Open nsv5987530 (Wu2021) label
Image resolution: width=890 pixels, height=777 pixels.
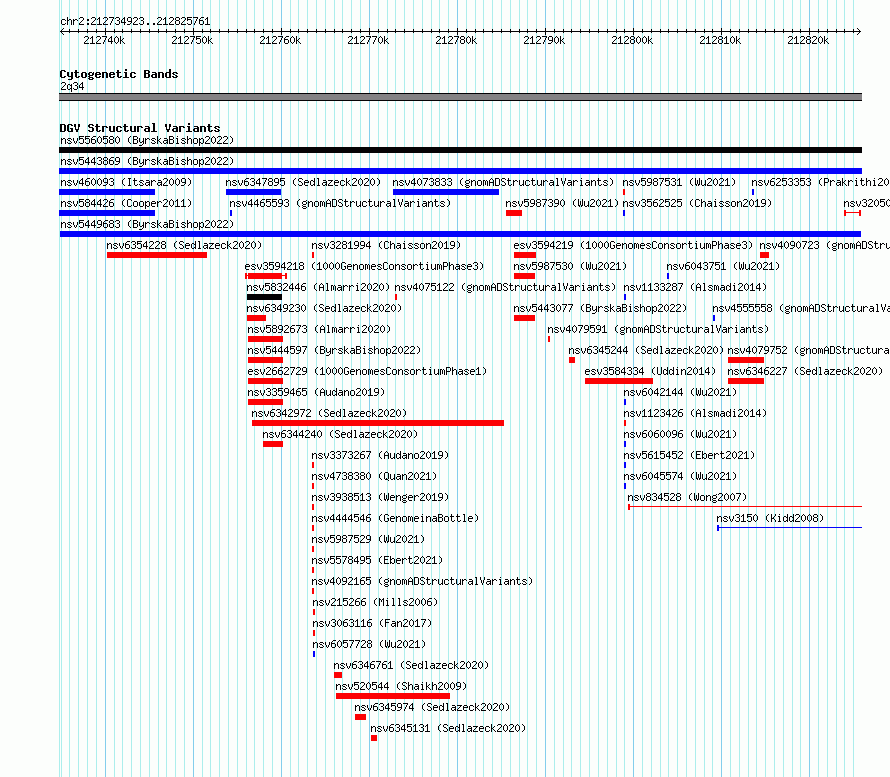[570, 266]
